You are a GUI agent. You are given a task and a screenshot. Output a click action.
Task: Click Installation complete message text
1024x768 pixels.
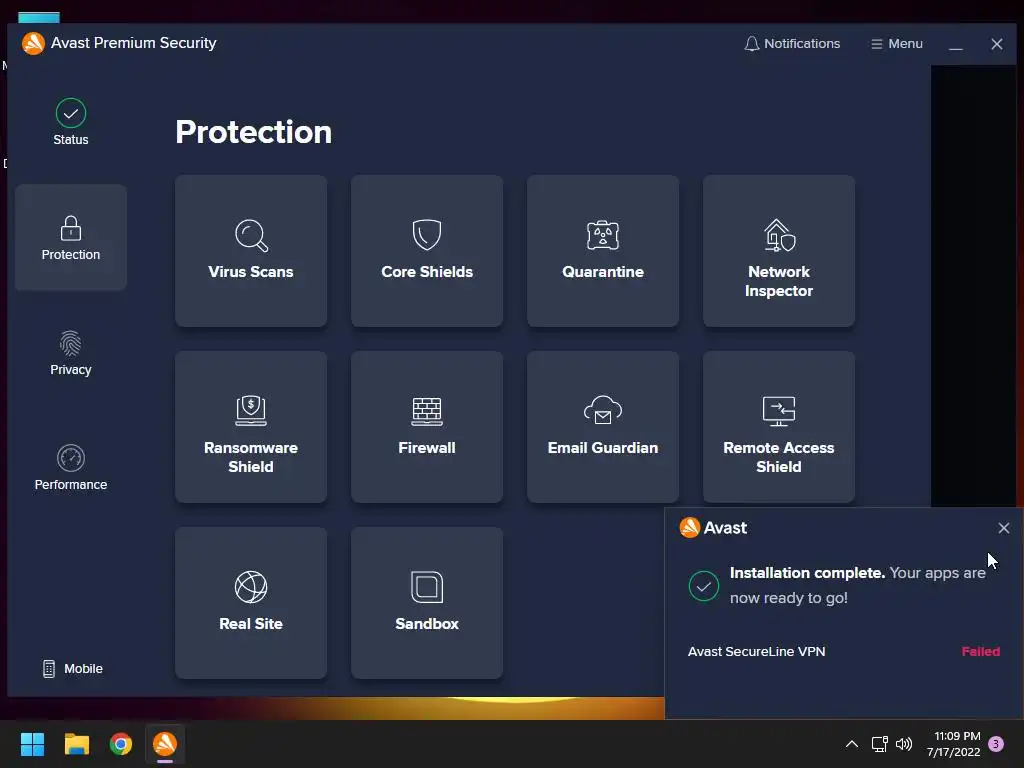pos(857,585)
